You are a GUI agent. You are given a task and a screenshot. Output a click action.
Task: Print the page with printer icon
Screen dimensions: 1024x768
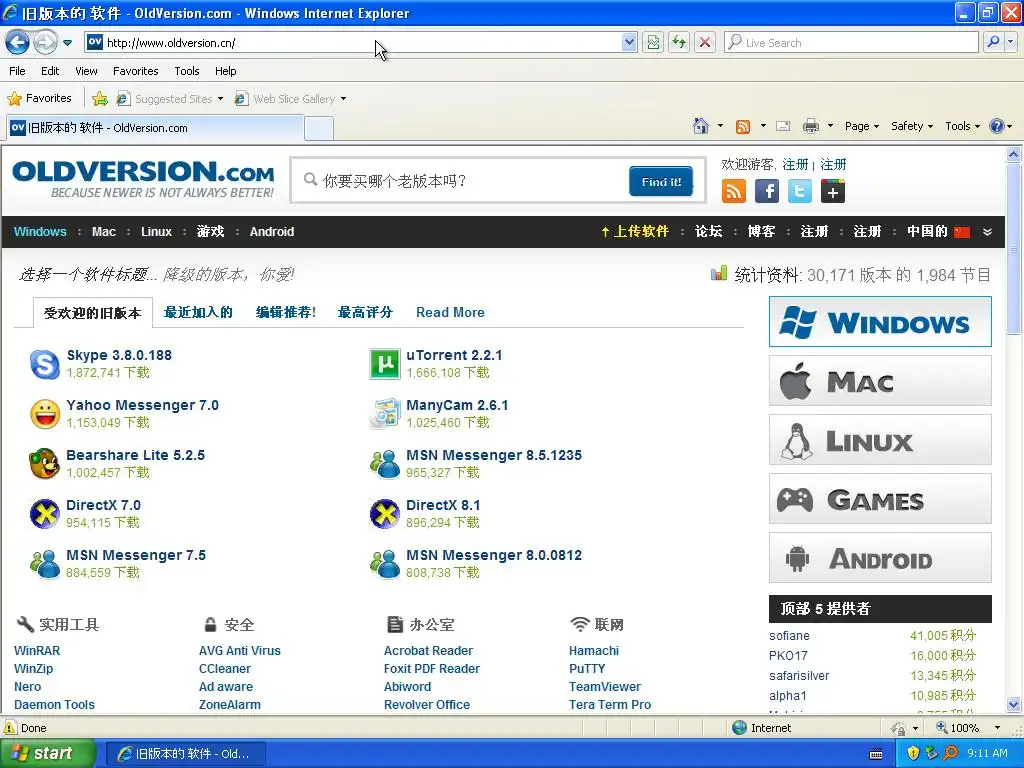tap(810, 126)
